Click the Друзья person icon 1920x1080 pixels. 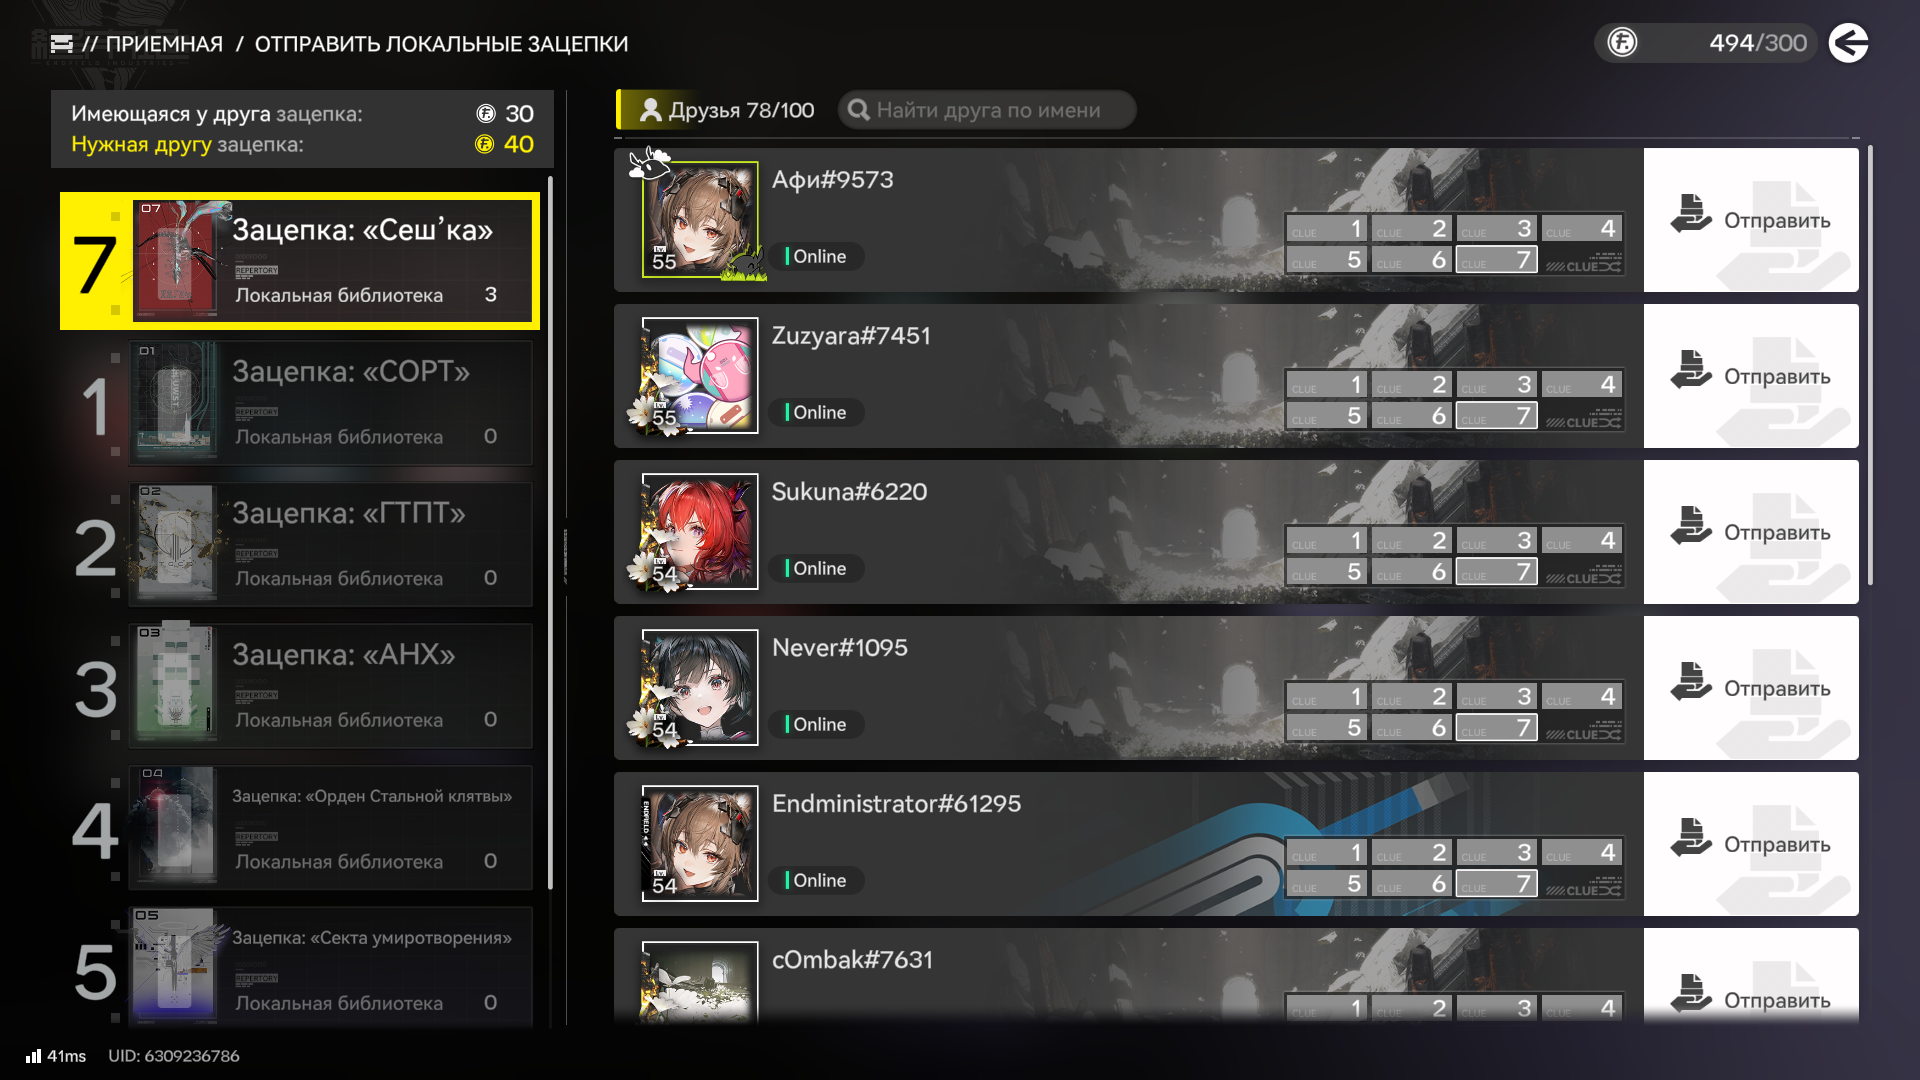pos(650,110)
